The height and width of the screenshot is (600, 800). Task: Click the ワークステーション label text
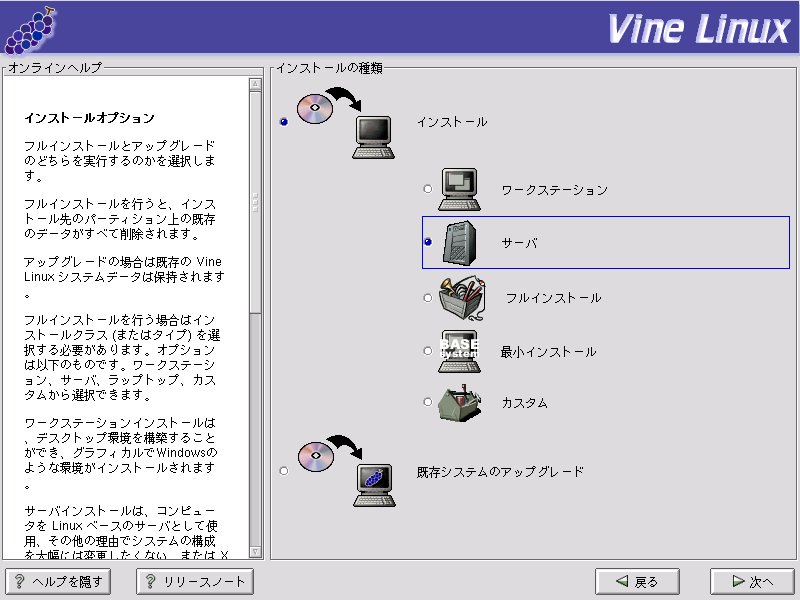(x=555, y=190)
